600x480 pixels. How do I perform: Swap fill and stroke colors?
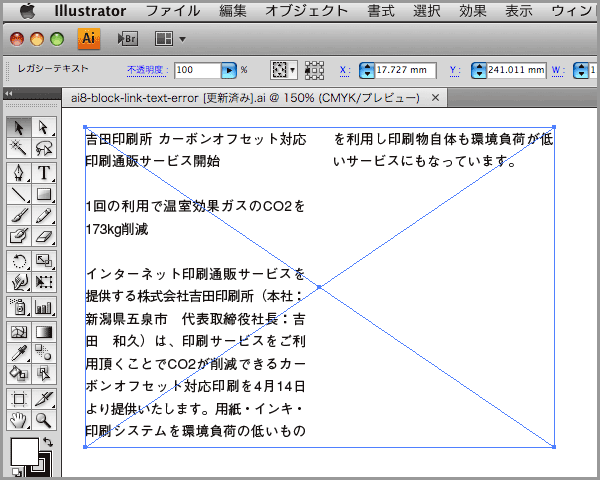point(47,441)
